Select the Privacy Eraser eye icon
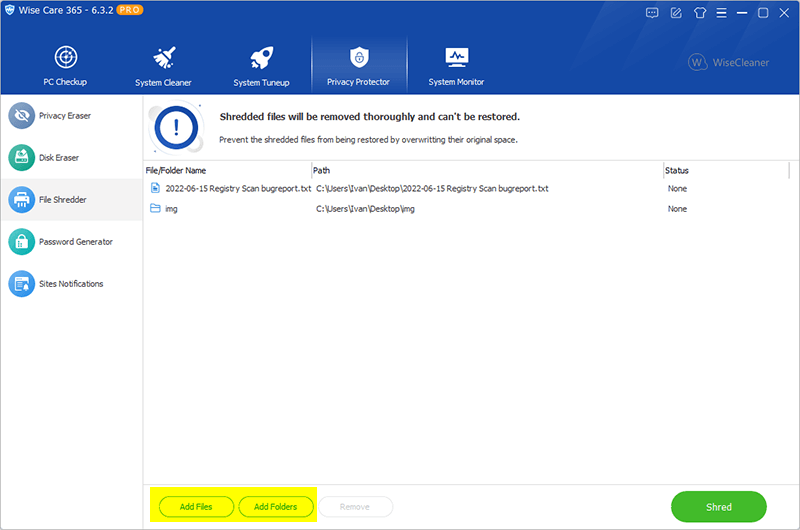 tap(21, 116)
